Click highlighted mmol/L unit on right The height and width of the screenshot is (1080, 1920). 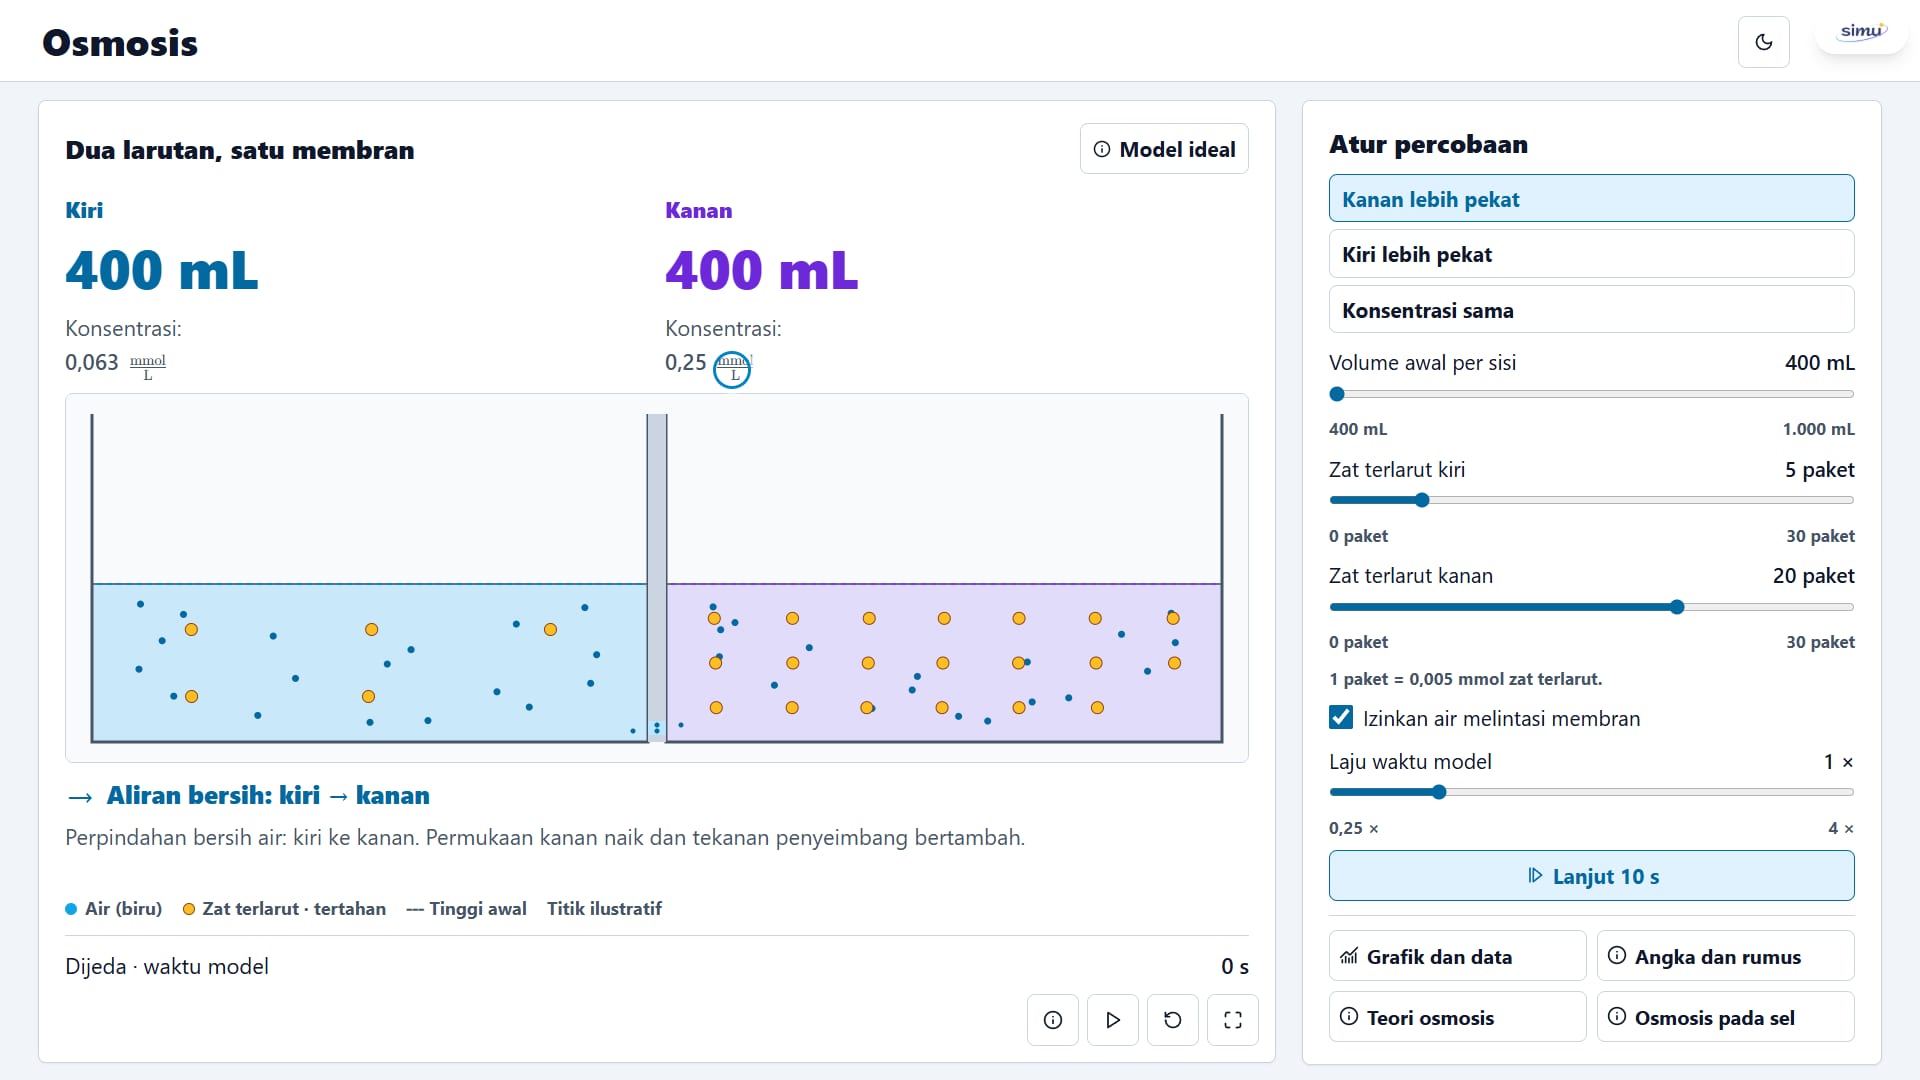tap(732, 368)
